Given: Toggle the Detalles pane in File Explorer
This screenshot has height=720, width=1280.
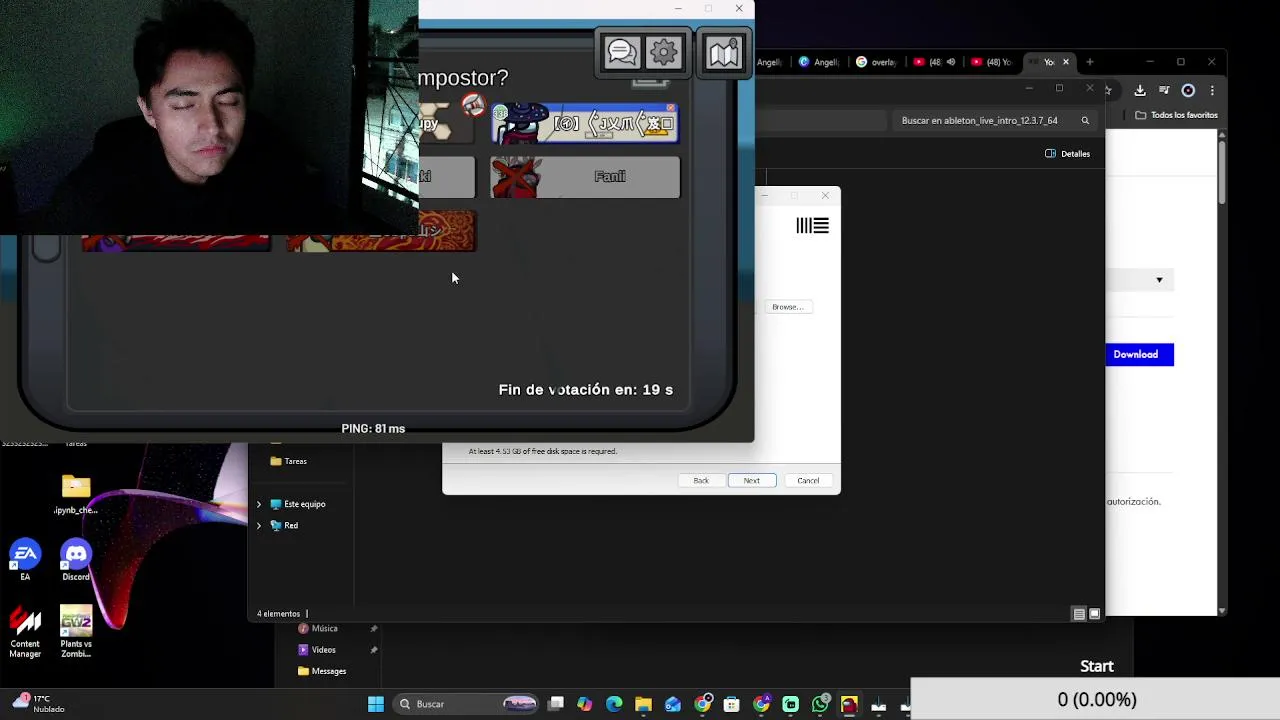Looking at the screenshot, I should [x=1067, y=154].
